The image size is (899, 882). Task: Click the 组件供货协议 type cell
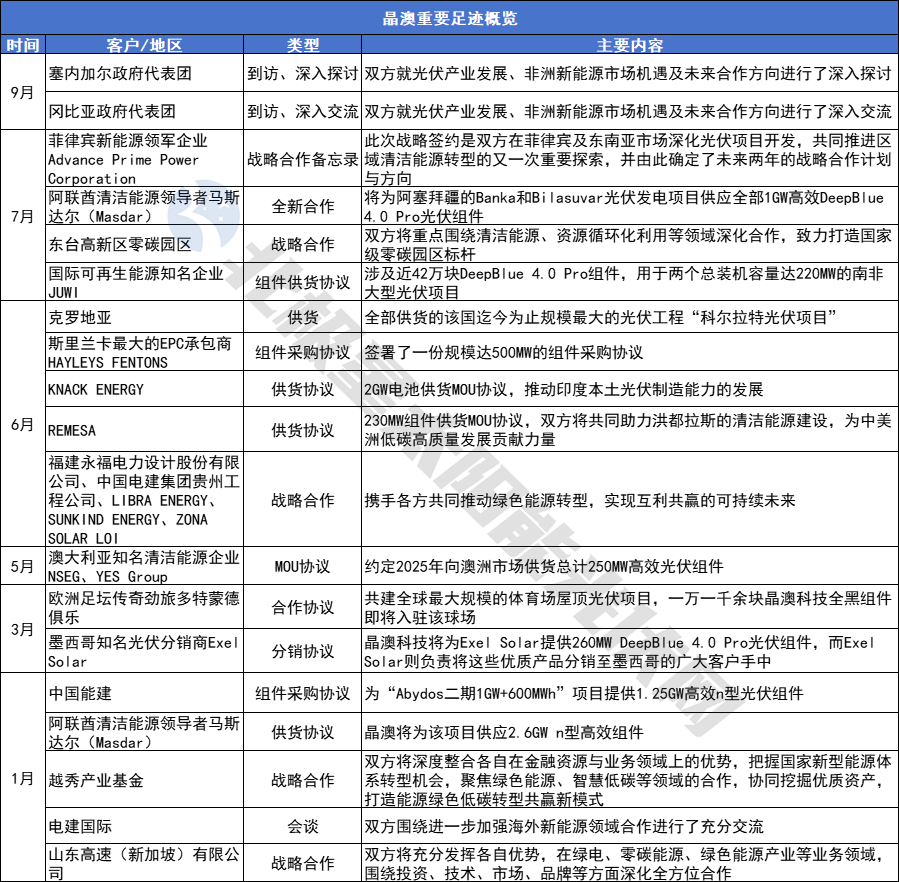[x=303, y=282]
